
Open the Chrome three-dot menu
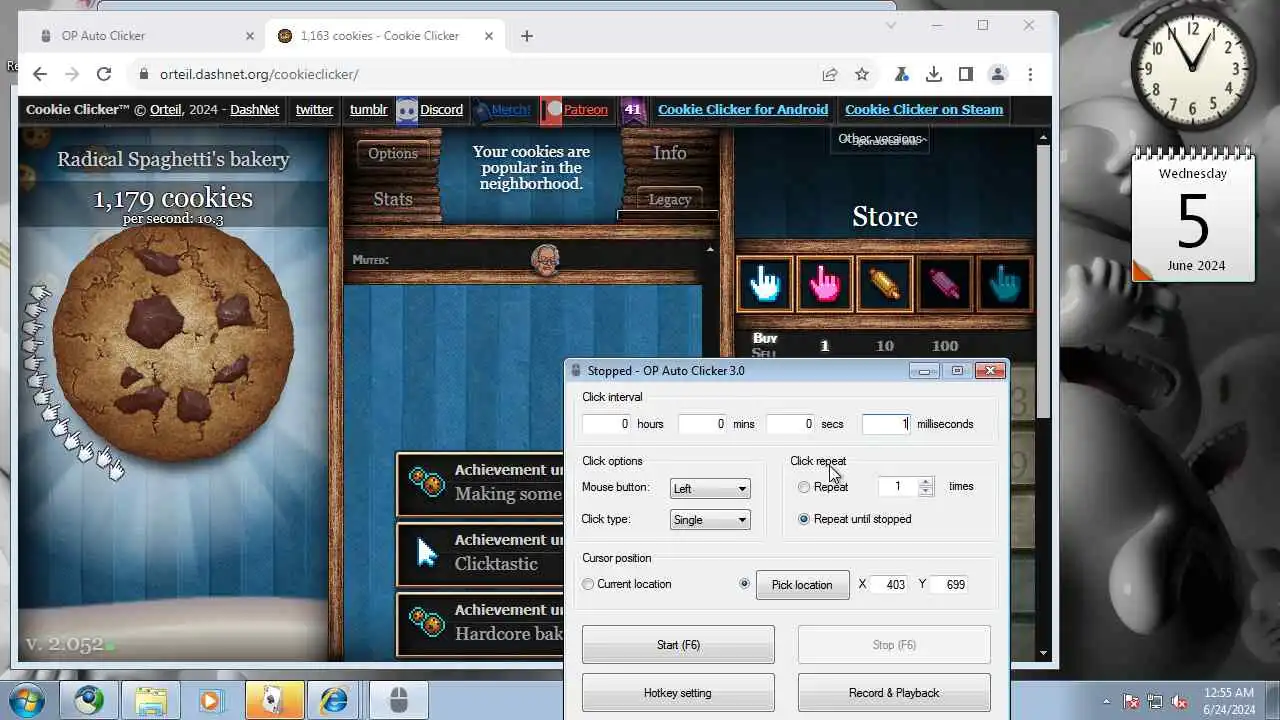[1030, 74]
